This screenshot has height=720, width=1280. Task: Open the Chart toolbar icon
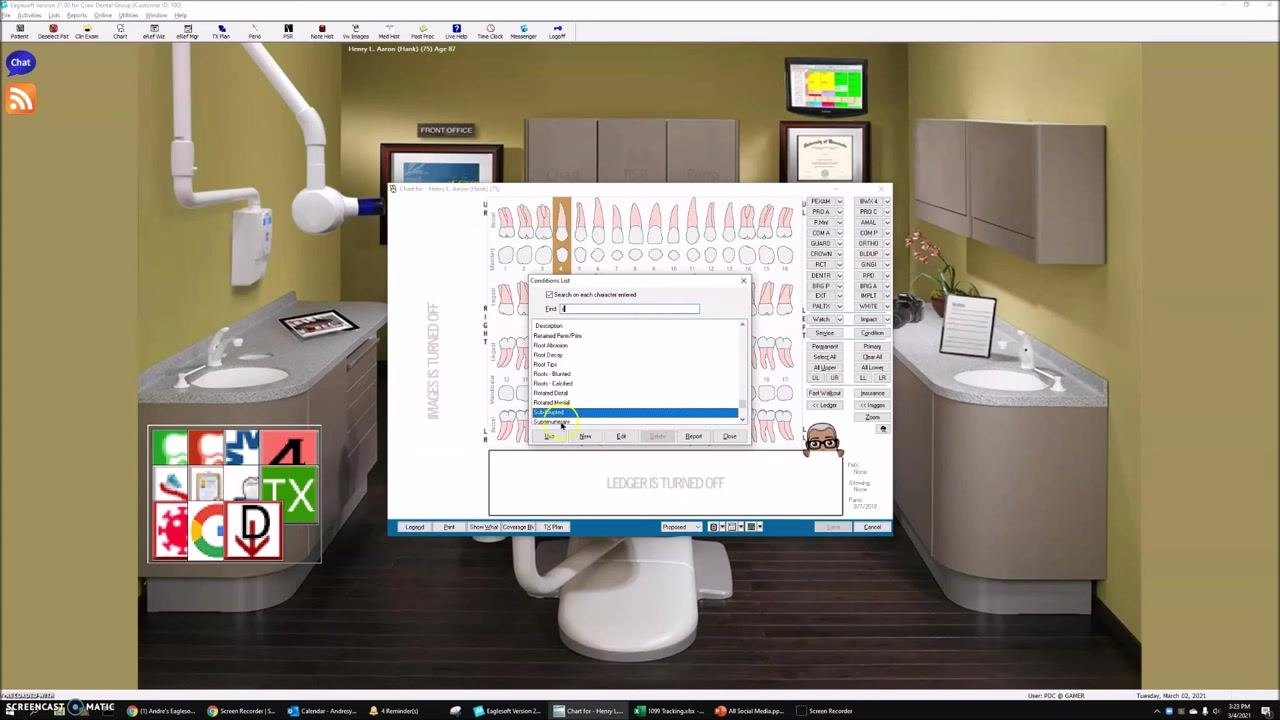pyautogui.click(x=120, y=31)
